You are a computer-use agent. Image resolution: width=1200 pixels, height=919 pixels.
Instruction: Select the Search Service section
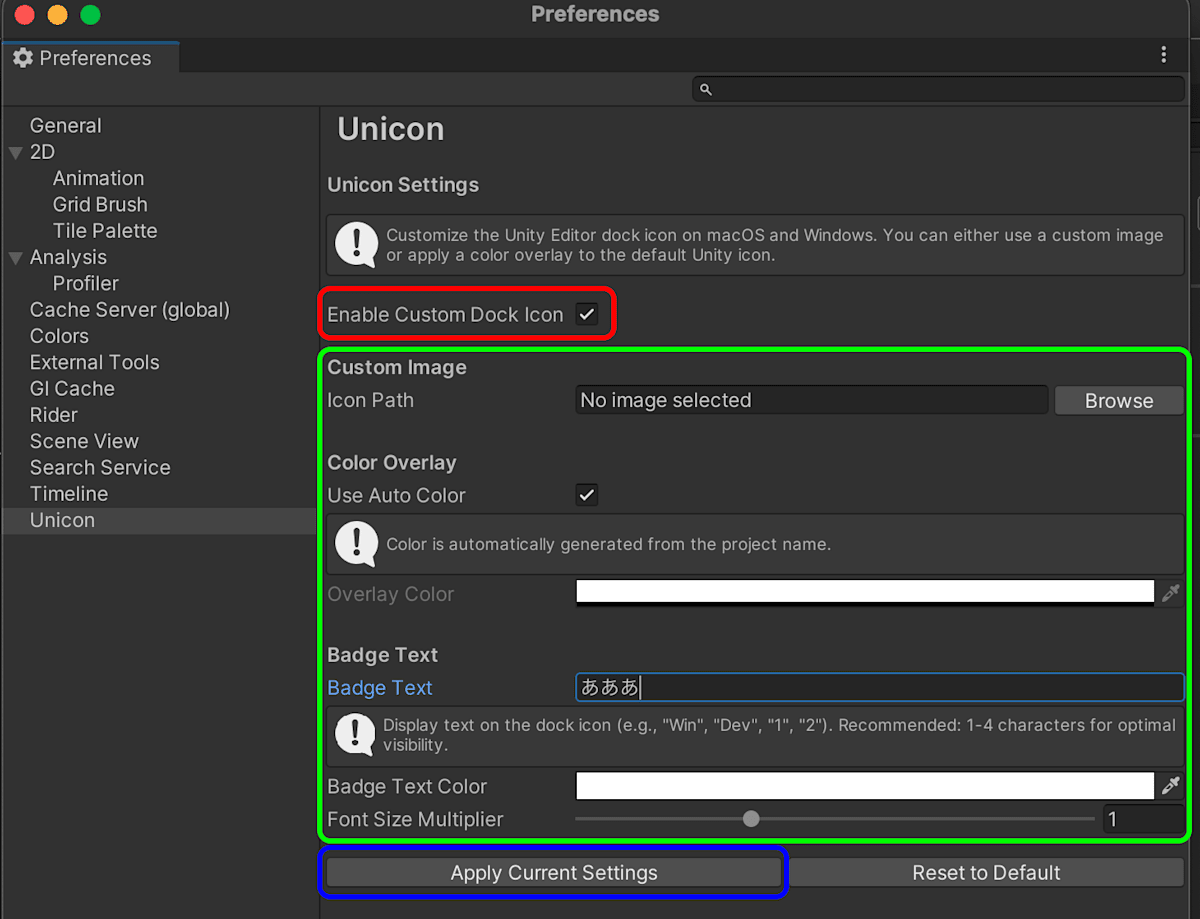(x=100, y=467)
